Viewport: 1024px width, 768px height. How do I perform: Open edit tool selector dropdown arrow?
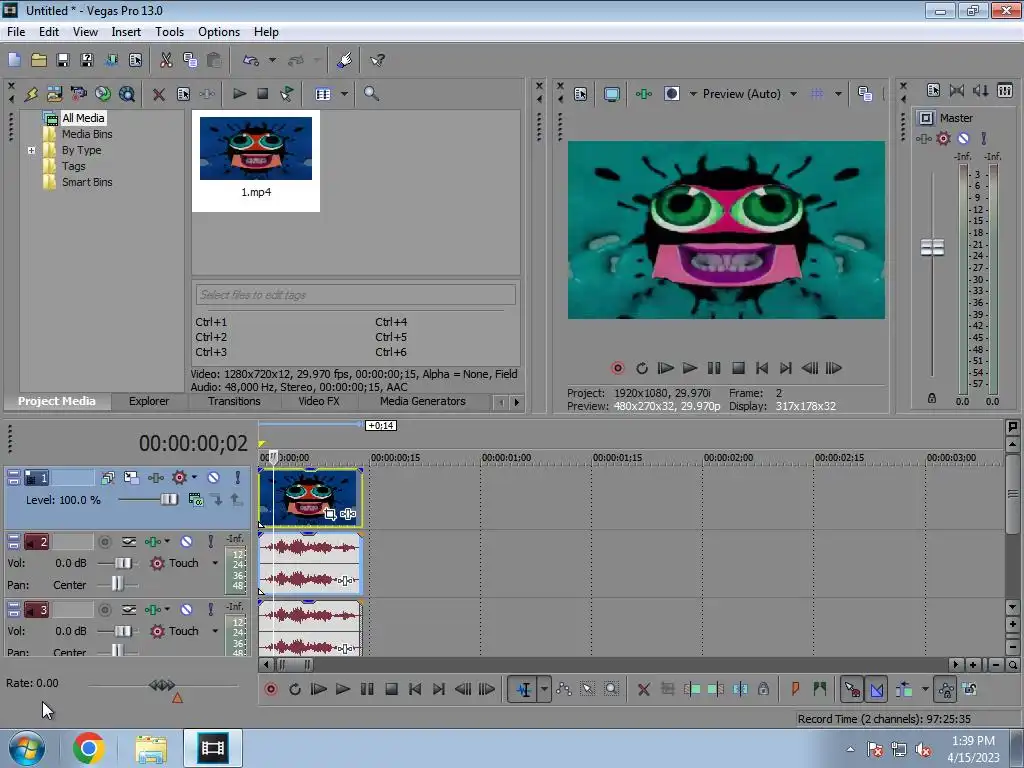click(544, 689)
